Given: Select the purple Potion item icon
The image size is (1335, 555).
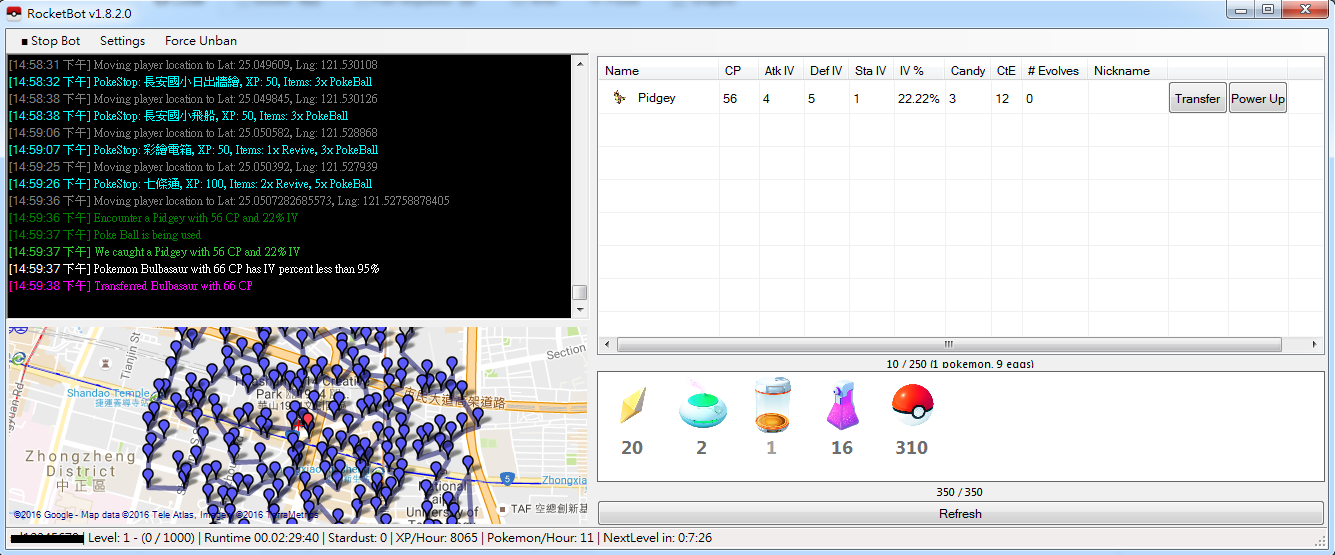Looking at the screenshot, I should (x=842, y=405).
